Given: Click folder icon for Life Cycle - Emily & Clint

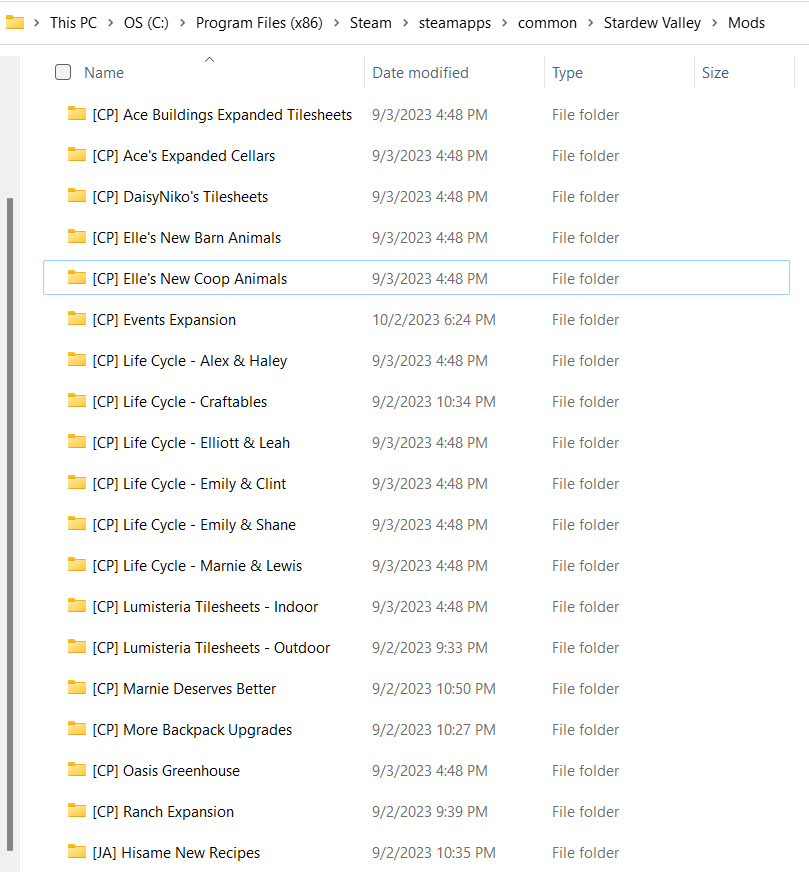Looking at the screenshot, I should pyautogui.click(x=77, y=483).
